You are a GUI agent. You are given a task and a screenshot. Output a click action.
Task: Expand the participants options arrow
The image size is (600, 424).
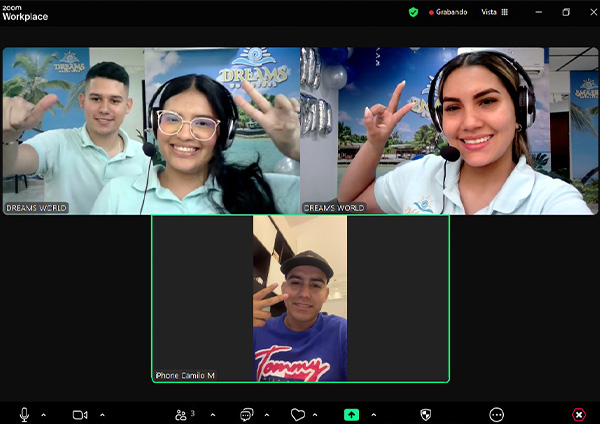click(x=212, y=414)
